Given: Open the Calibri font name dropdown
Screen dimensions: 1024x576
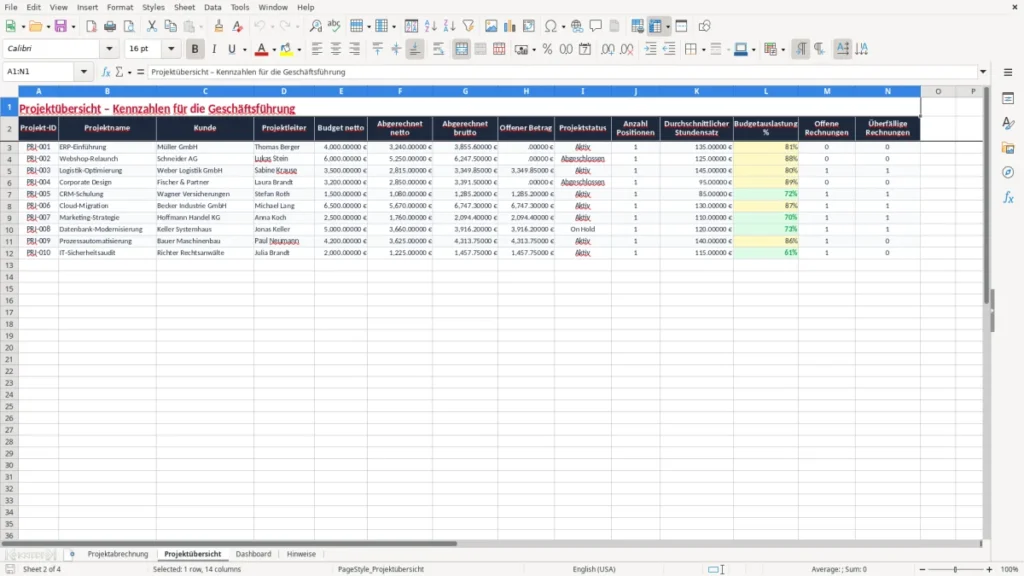Looking at the screenshot, I should point(109,49).
